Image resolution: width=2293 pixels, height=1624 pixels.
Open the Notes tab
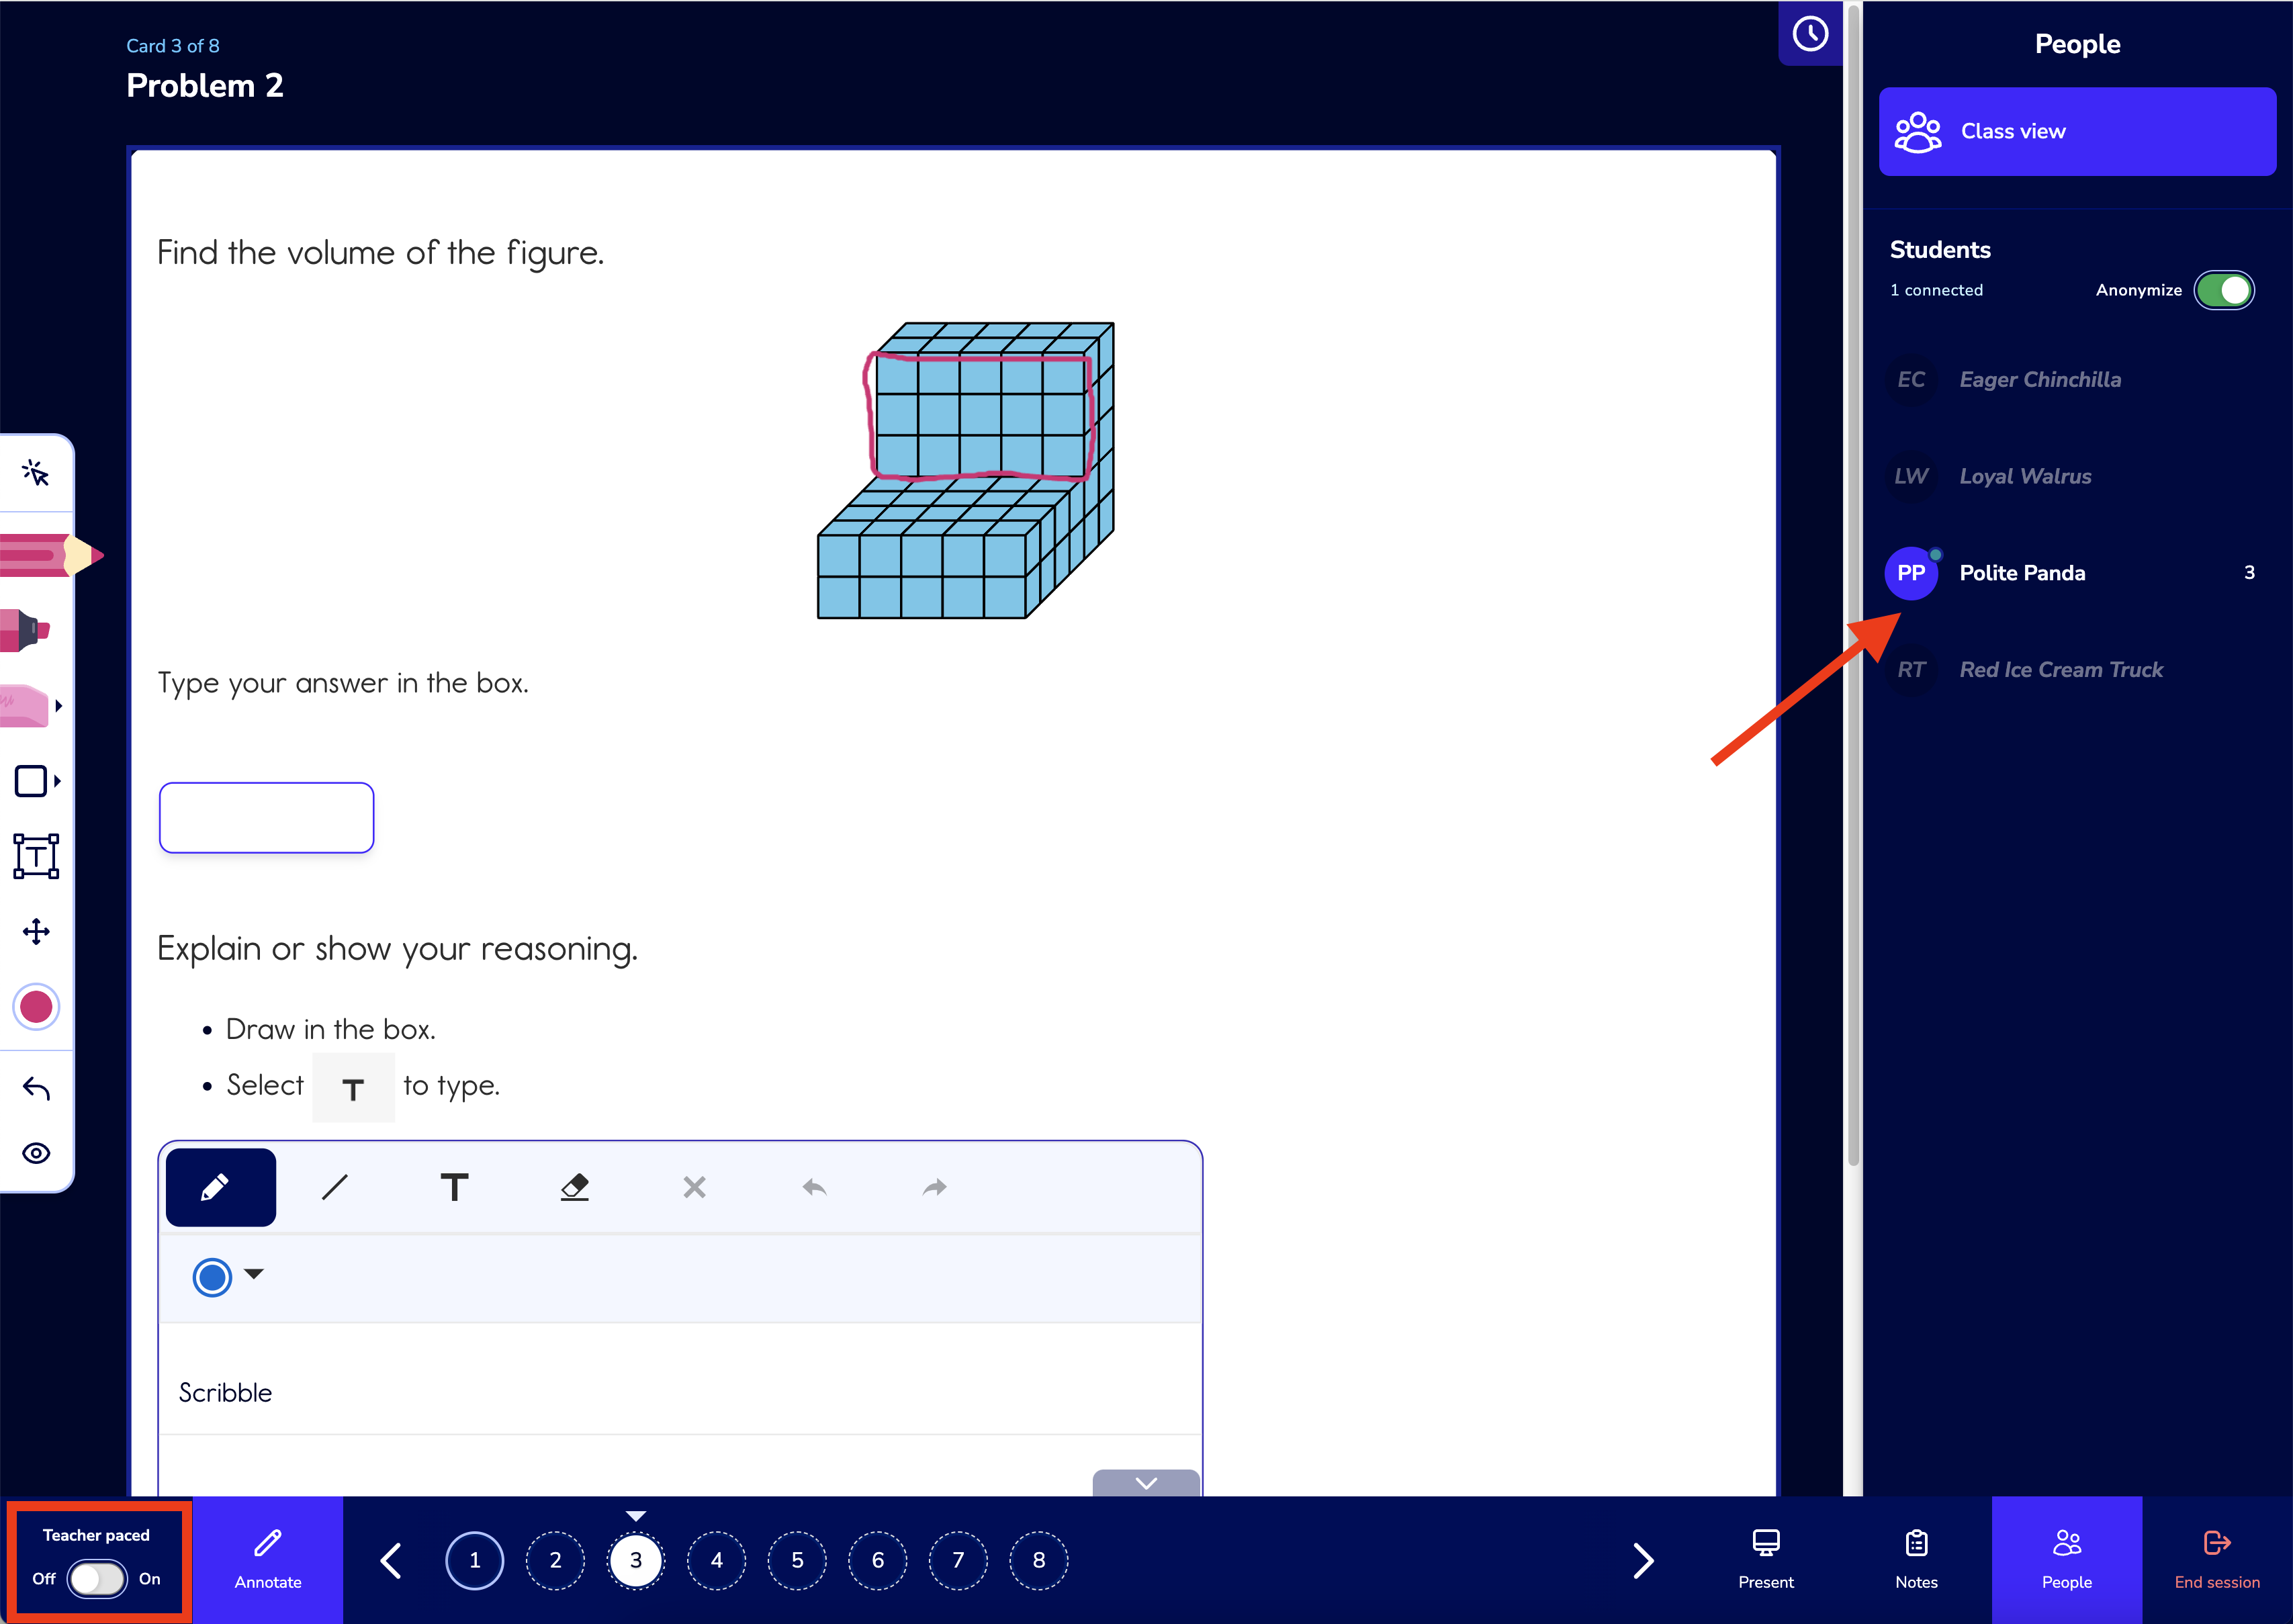1916,1560
